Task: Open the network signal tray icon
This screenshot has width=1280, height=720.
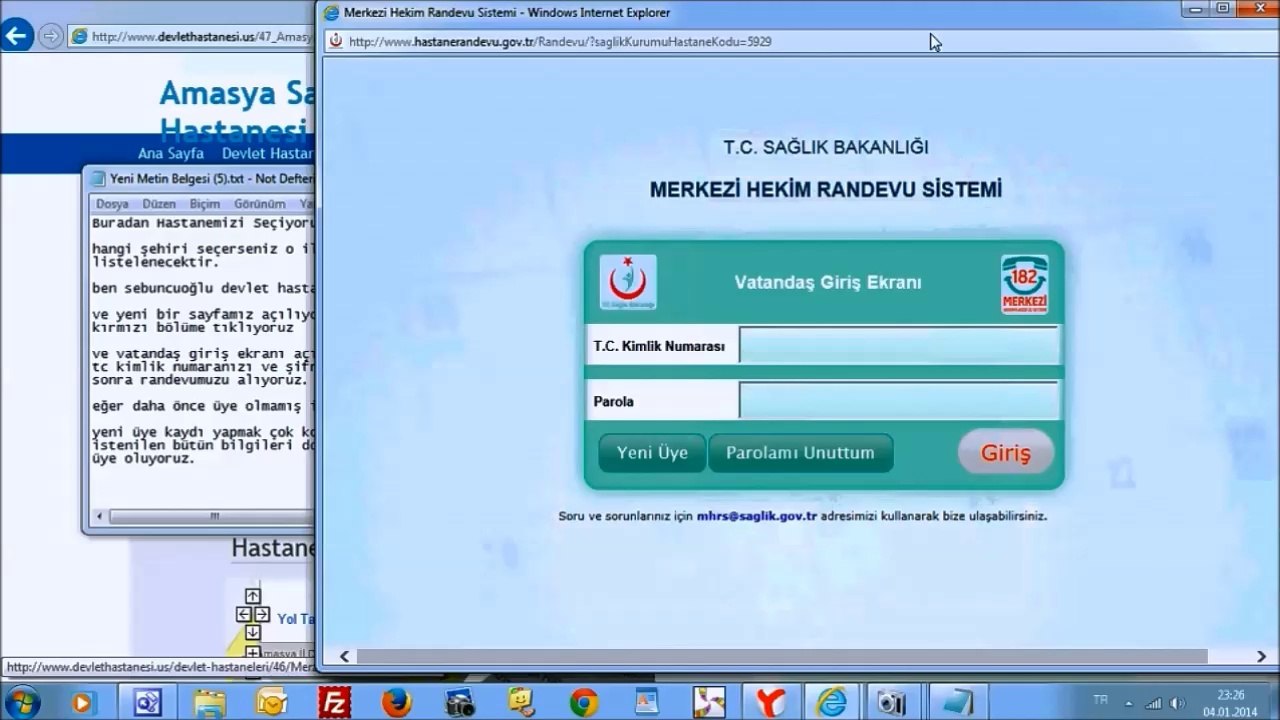Action: [1154, 703]
